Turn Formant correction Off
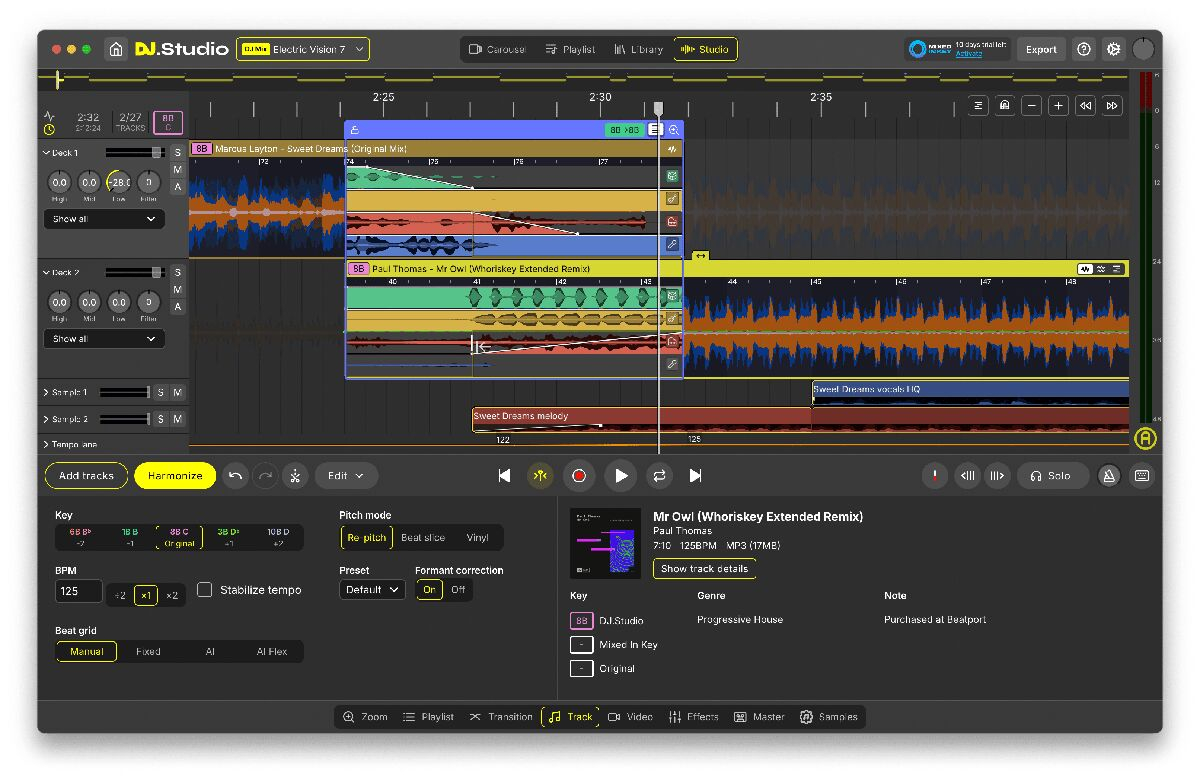Image resolution: width=1200 pixels, height=778 pixels. 458,590
